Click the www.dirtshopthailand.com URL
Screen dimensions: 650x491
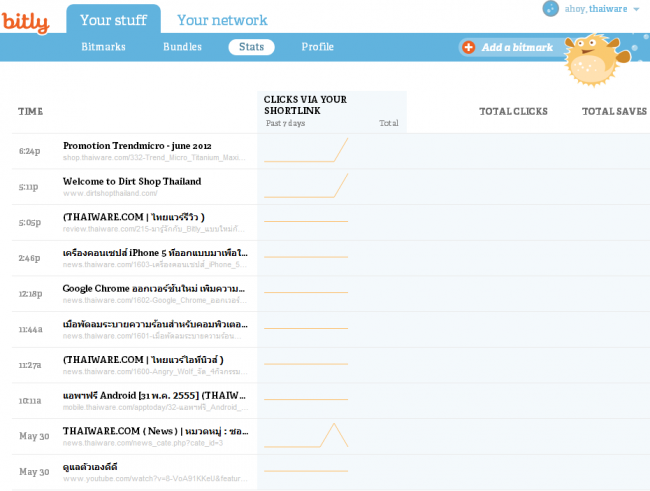pyautogui.click(x=110, y=193)
